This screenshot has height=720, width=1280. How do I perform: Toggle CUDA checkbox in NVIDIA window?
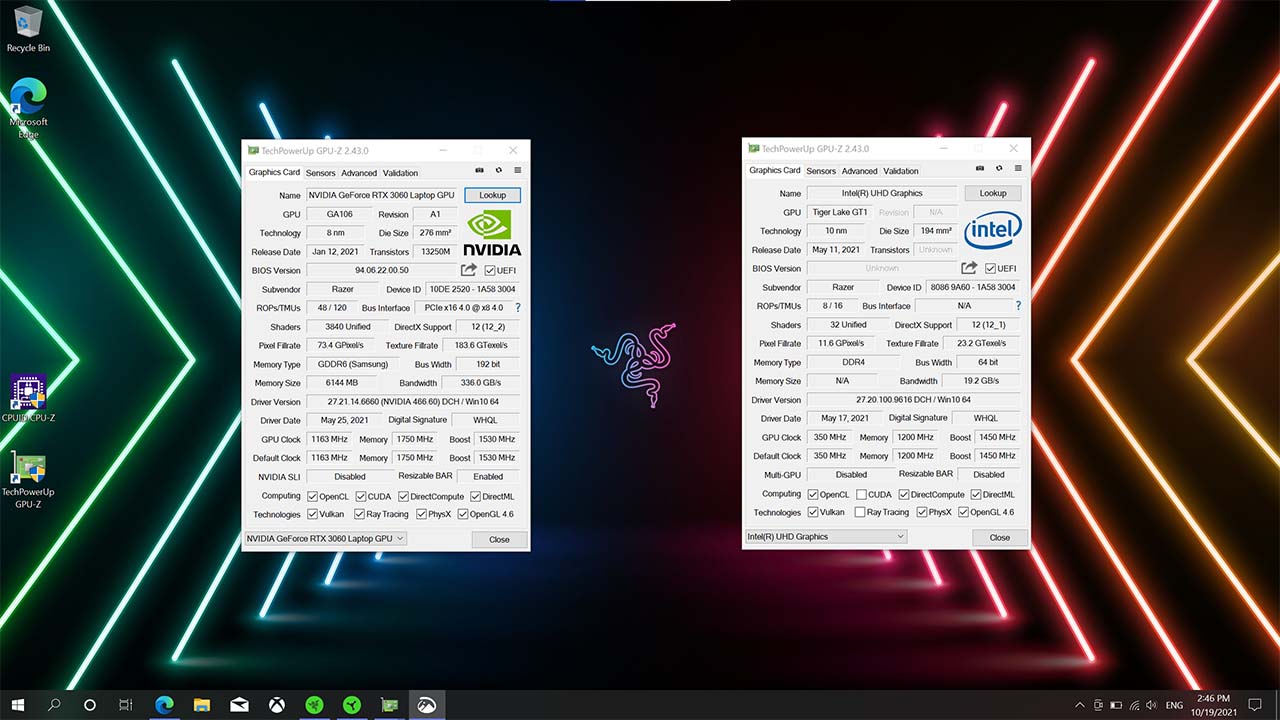(x=359, y=496)
